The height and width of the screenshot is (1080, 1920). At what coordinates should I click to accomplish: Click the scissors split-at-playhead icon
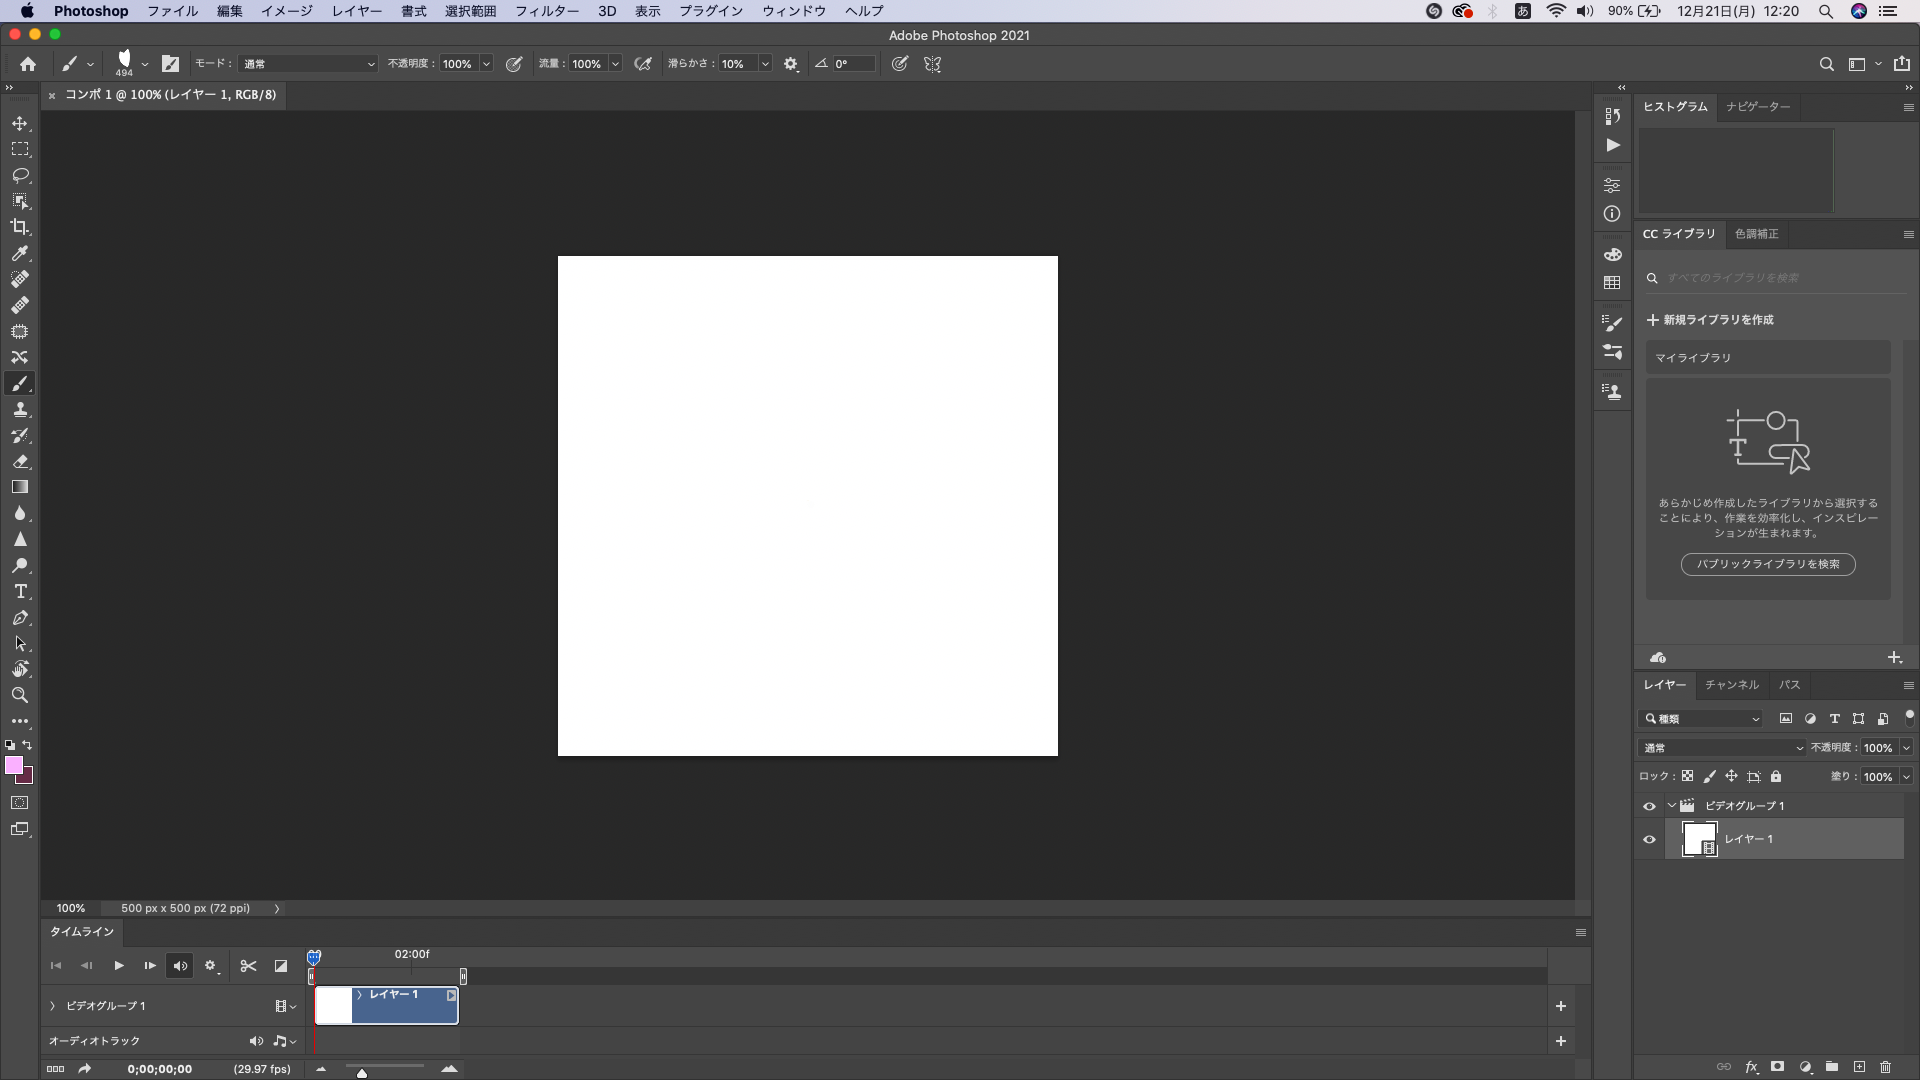tap(248, 966)
